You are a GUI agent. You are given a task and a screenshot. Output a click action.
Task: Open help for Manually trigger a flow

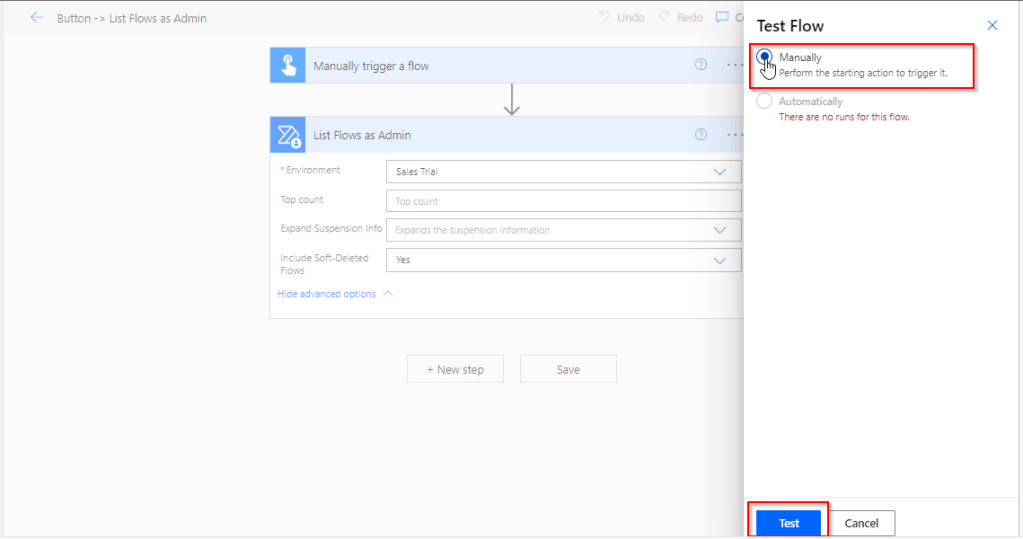[701, 65]
